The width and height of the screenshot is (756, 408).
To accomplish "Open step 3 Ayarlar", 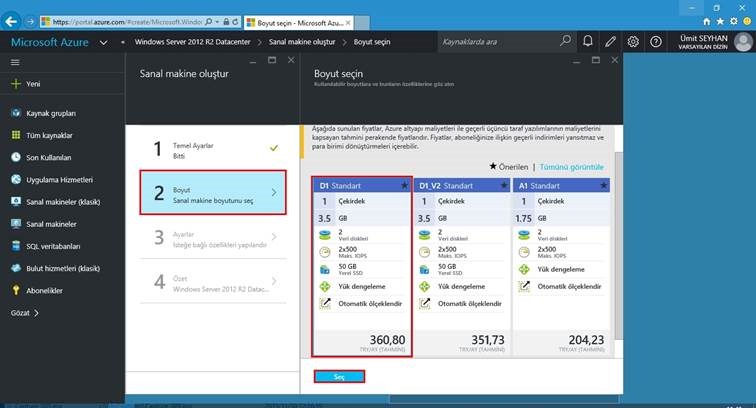I will coord(213,237).
